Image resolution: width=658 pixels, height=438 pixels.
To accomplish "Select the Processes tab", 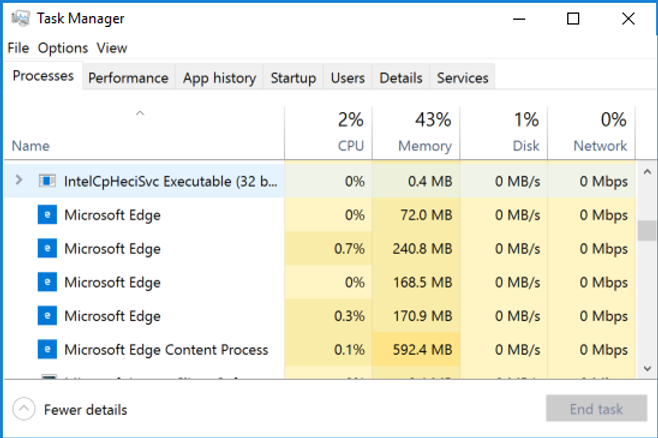I will pyautogui.click(x=43, y=76).
